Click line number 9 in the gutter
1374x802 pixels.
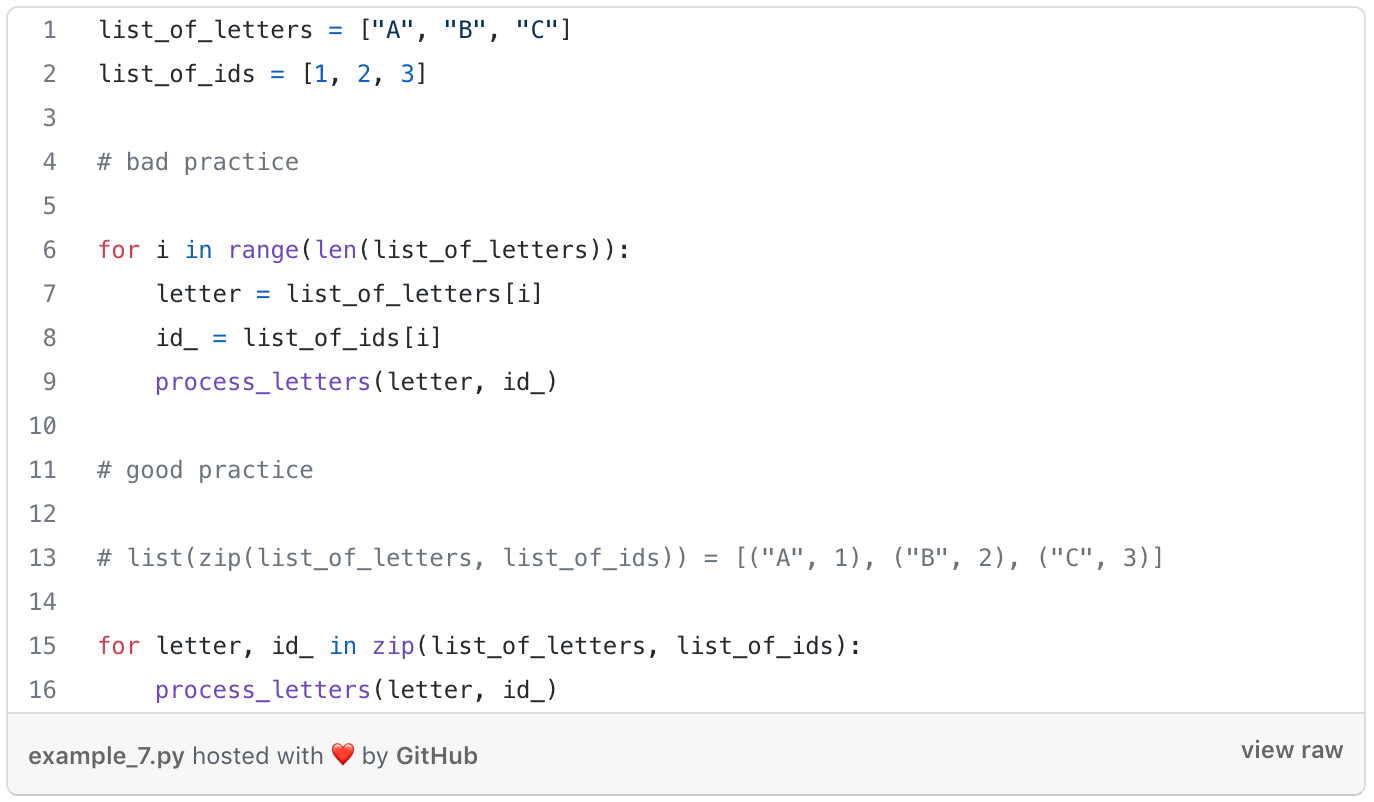(50, 382)
